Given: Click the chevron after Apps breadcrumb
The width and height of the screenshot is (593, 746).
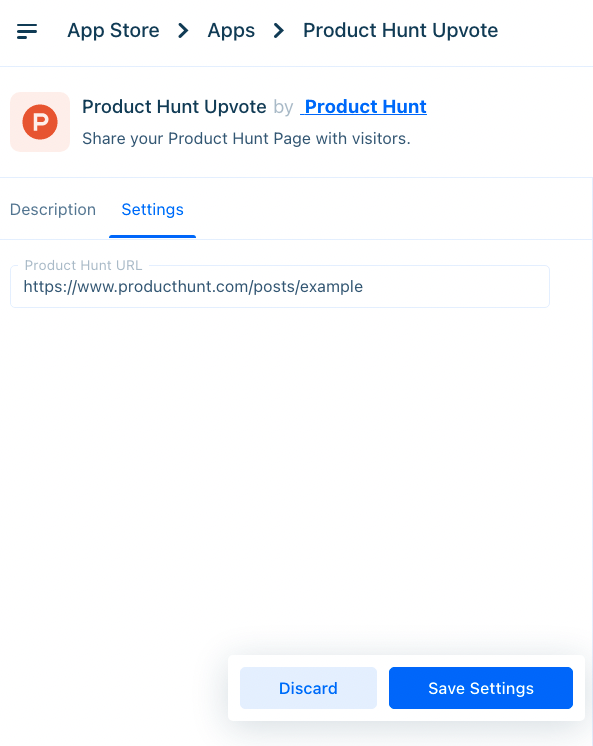Looking at the screenshot, I should click(x=279, y=31).
